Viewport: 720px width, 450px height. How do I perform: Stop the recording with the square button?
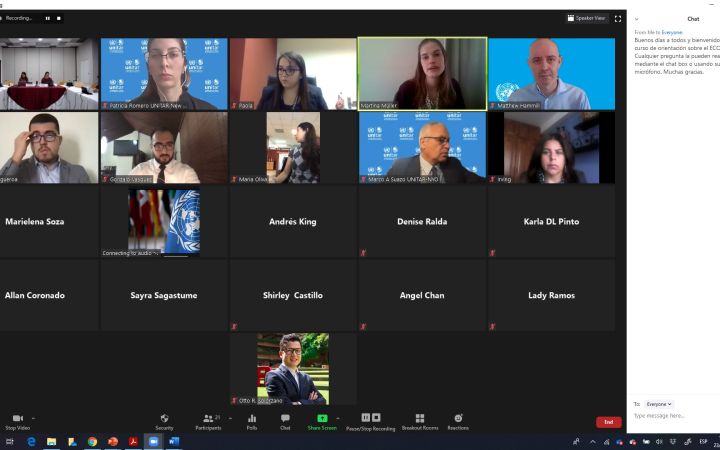tap(58, 18)
